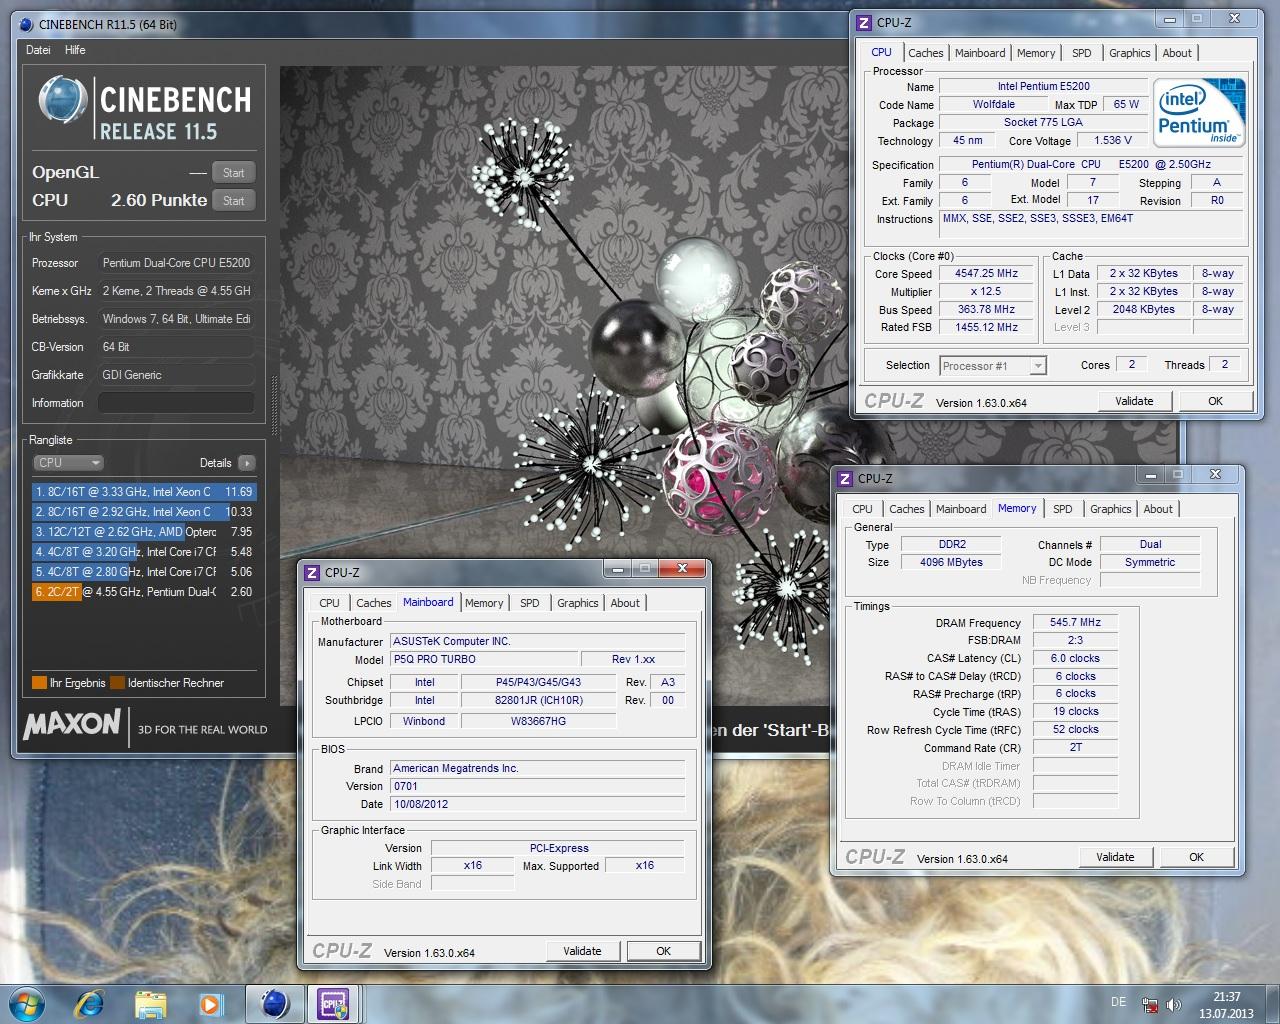Select ranking row 4C/8T @ 2.80 GHz Core i7
Viewport: 1280px width, 1024px height.
144,572
